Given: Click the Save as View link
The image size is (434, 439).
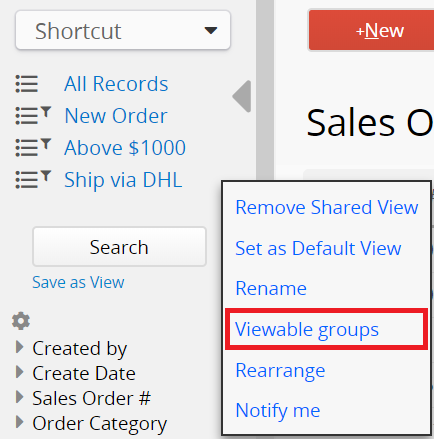Looking at the screenshot, I should click(78, 282).
